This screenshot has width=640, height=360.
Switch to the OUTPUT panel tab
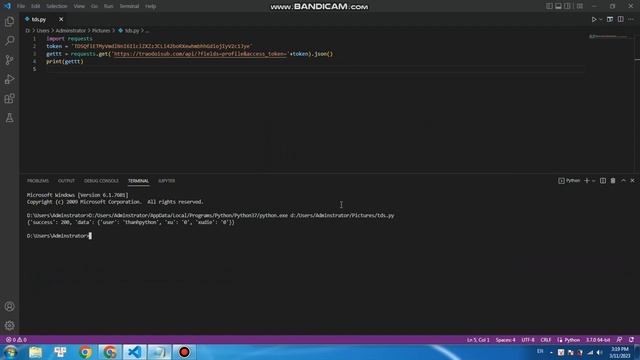66,181
